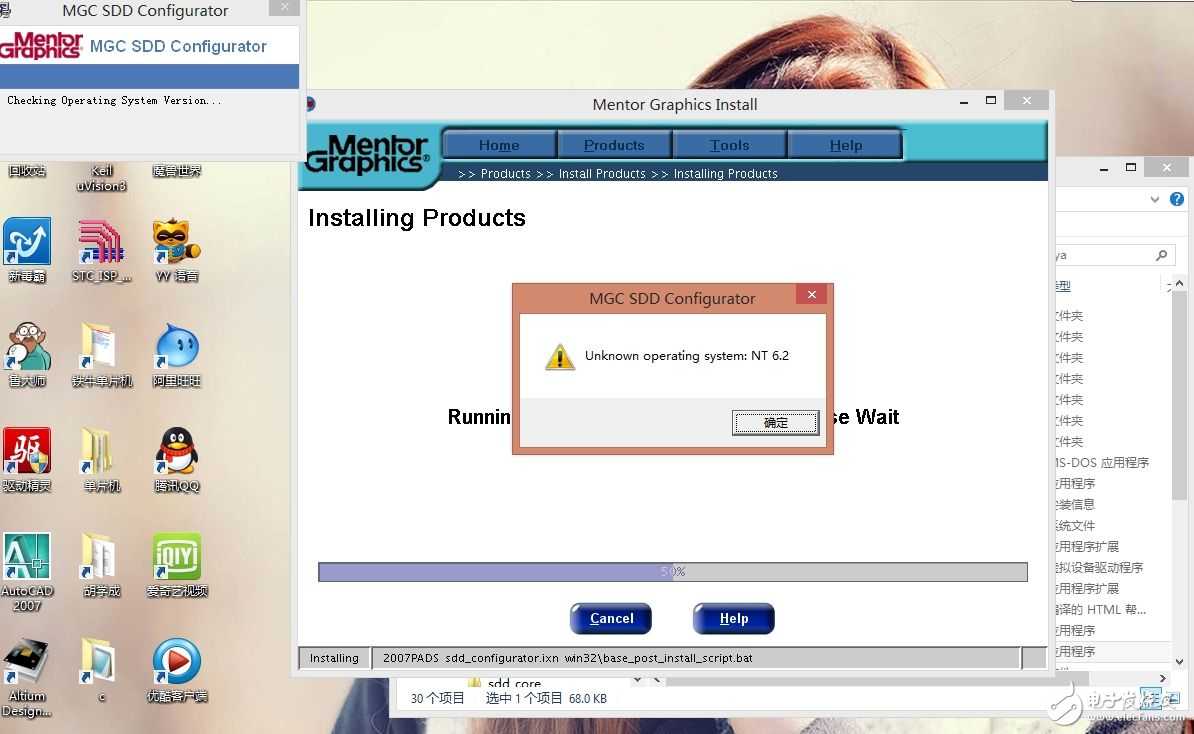The image size is (1194, 734).
Task: Open the 新毒霸 antivirus shortcut
Action: coord(27,249)
